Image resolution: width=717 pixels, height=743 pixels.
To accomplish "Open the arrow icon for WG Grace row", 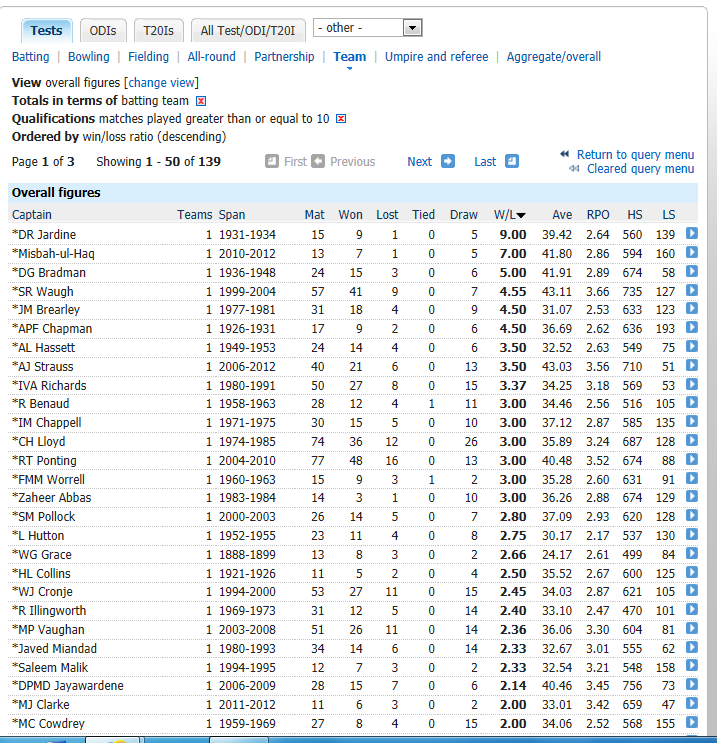I will 692,553.
